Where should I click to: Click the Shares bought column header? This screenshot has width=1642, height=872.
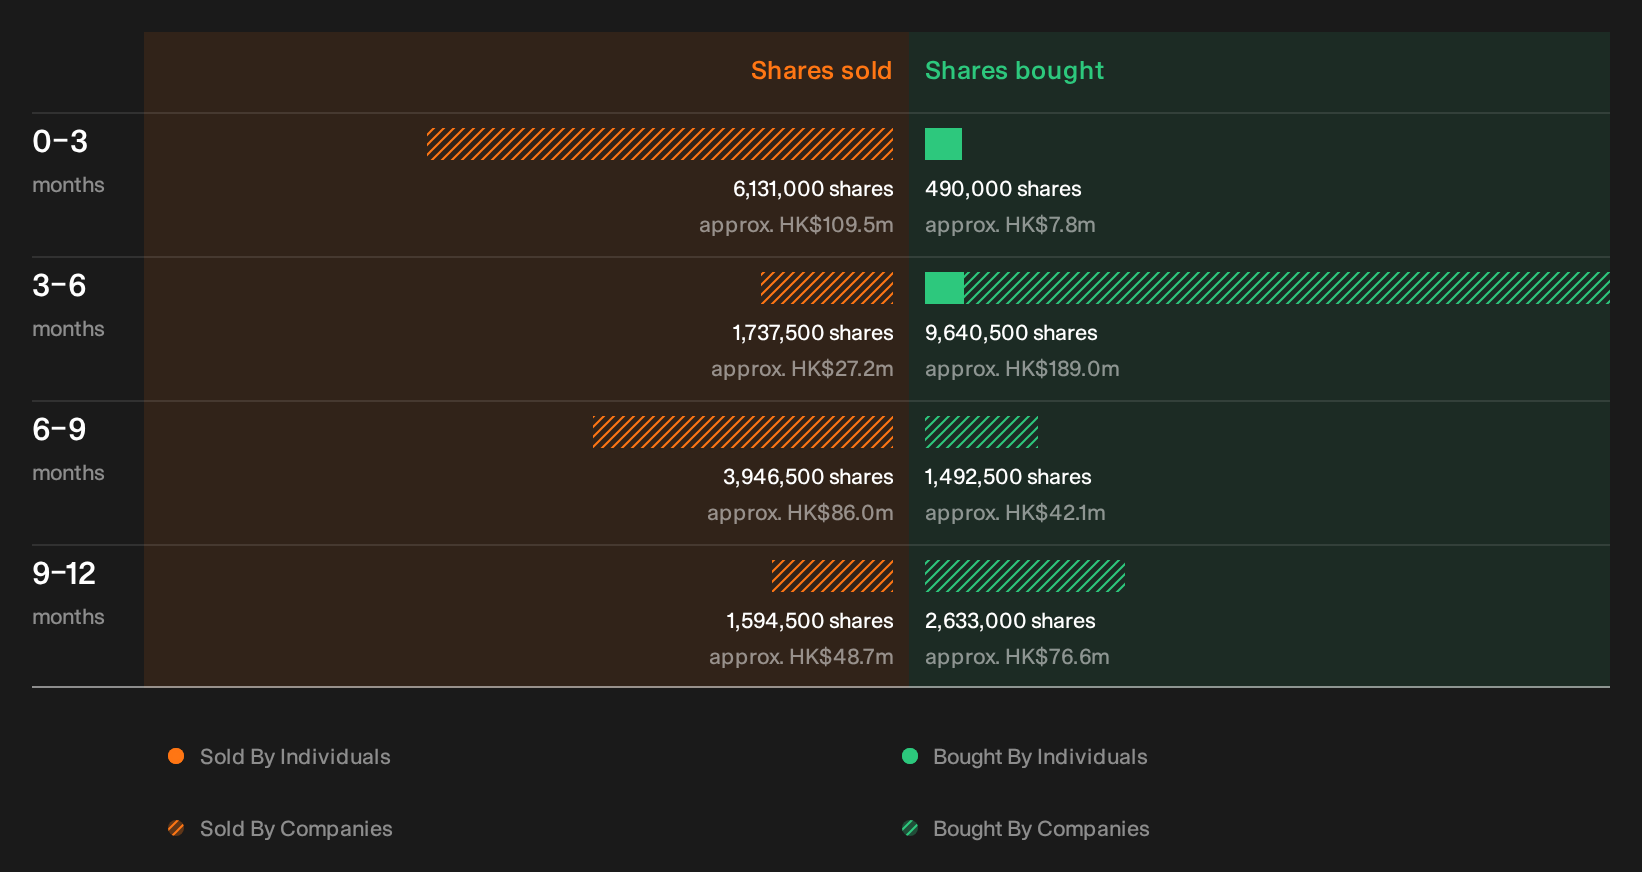pos(1014,71)
